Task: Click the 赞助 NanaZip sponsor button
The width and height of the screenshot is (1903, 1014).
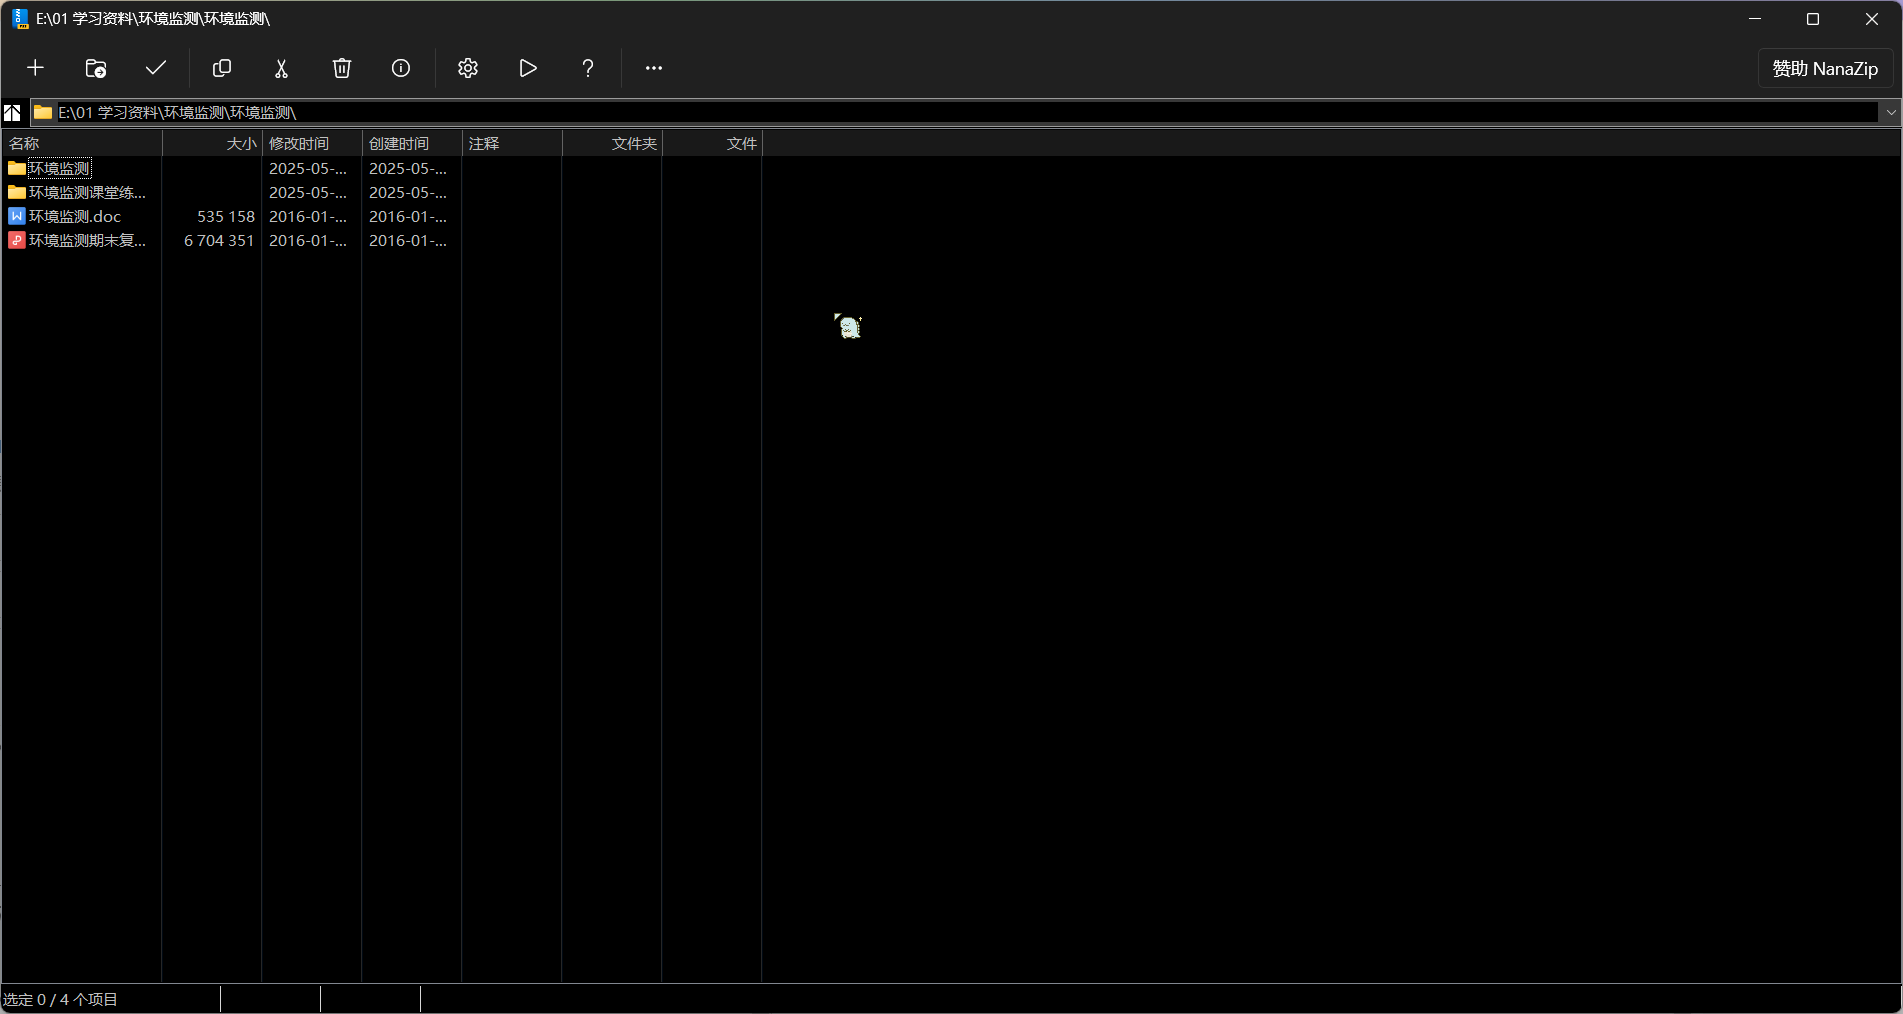Action: [1825, 69]
